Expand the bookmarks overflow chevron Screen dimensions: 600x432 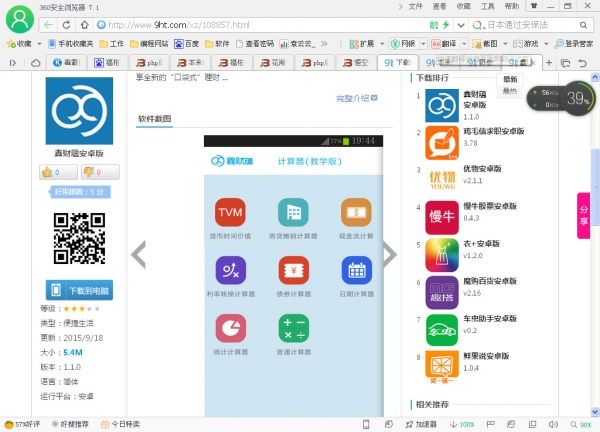pyautogui.click(x=324, y=44)
